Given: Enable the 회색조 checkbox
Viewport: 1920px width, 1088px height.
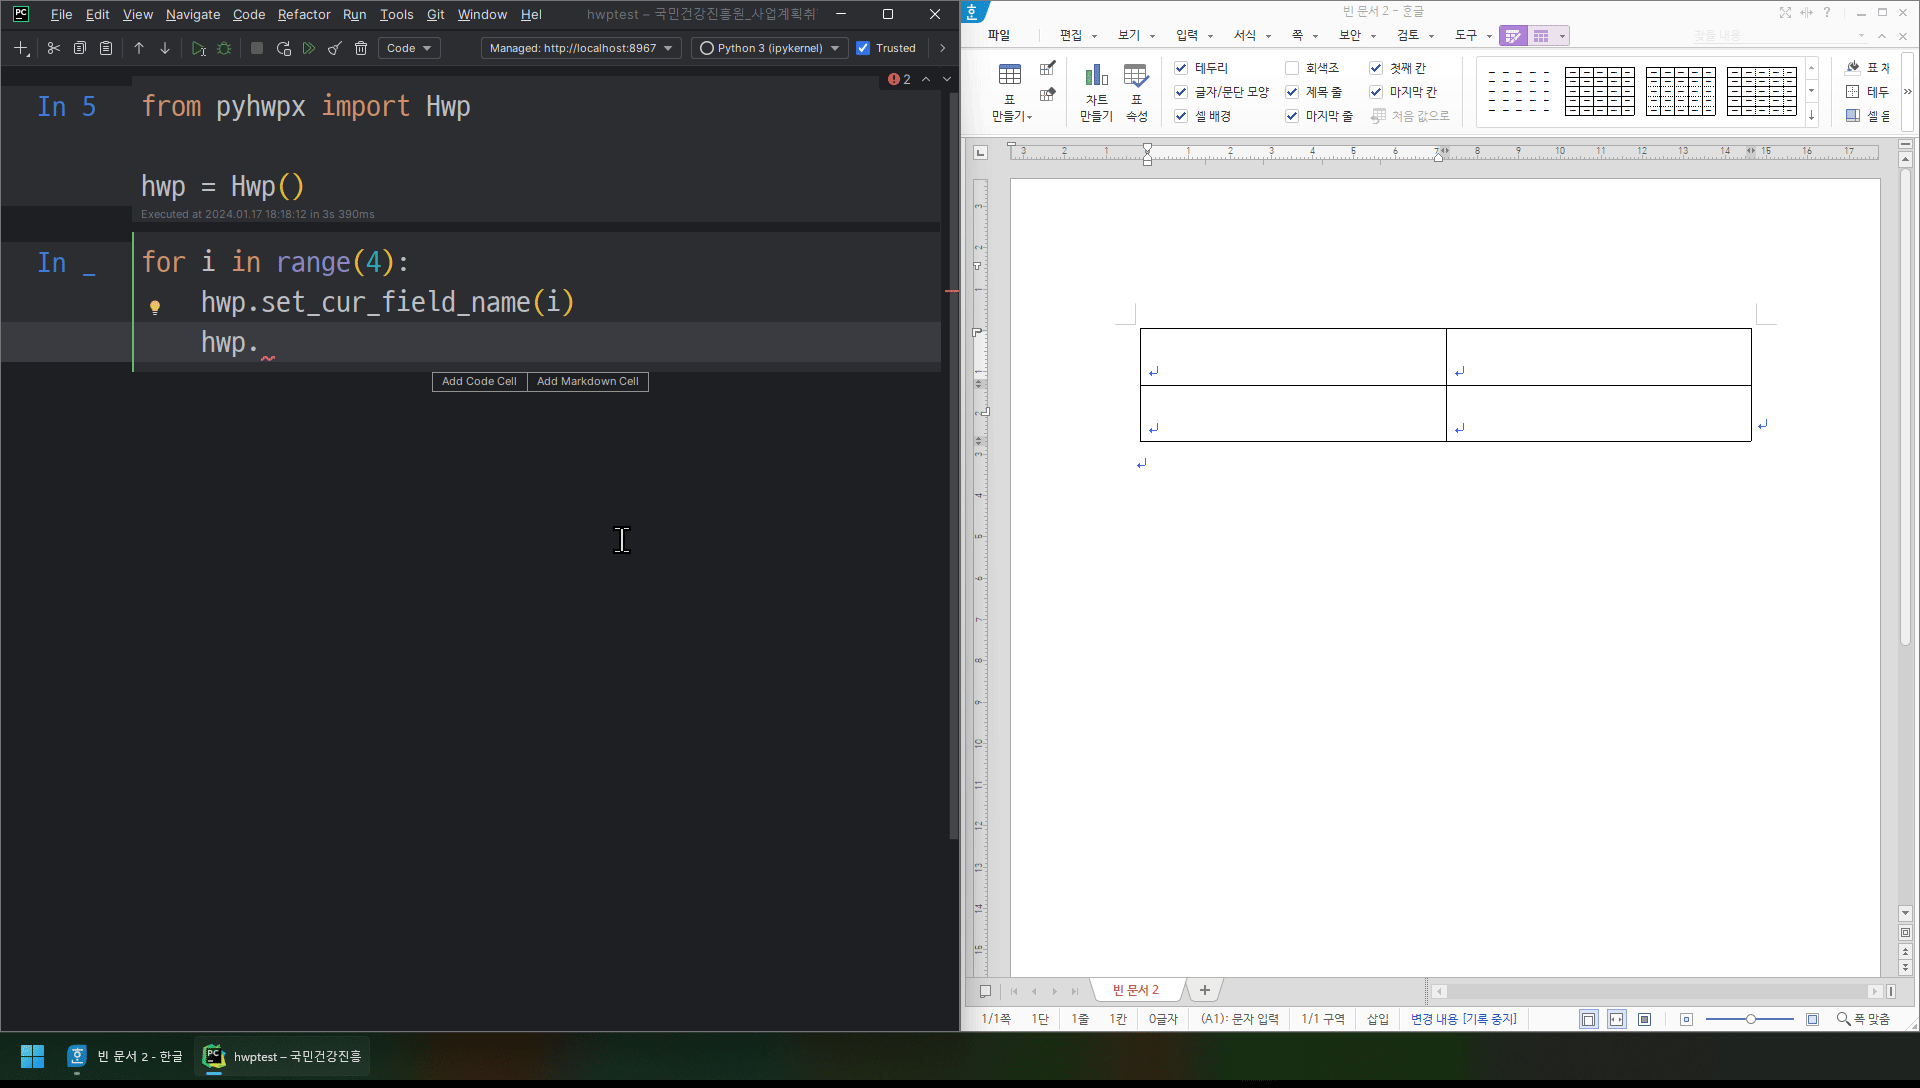Looking at the screenshot, I should (1292, 68).
